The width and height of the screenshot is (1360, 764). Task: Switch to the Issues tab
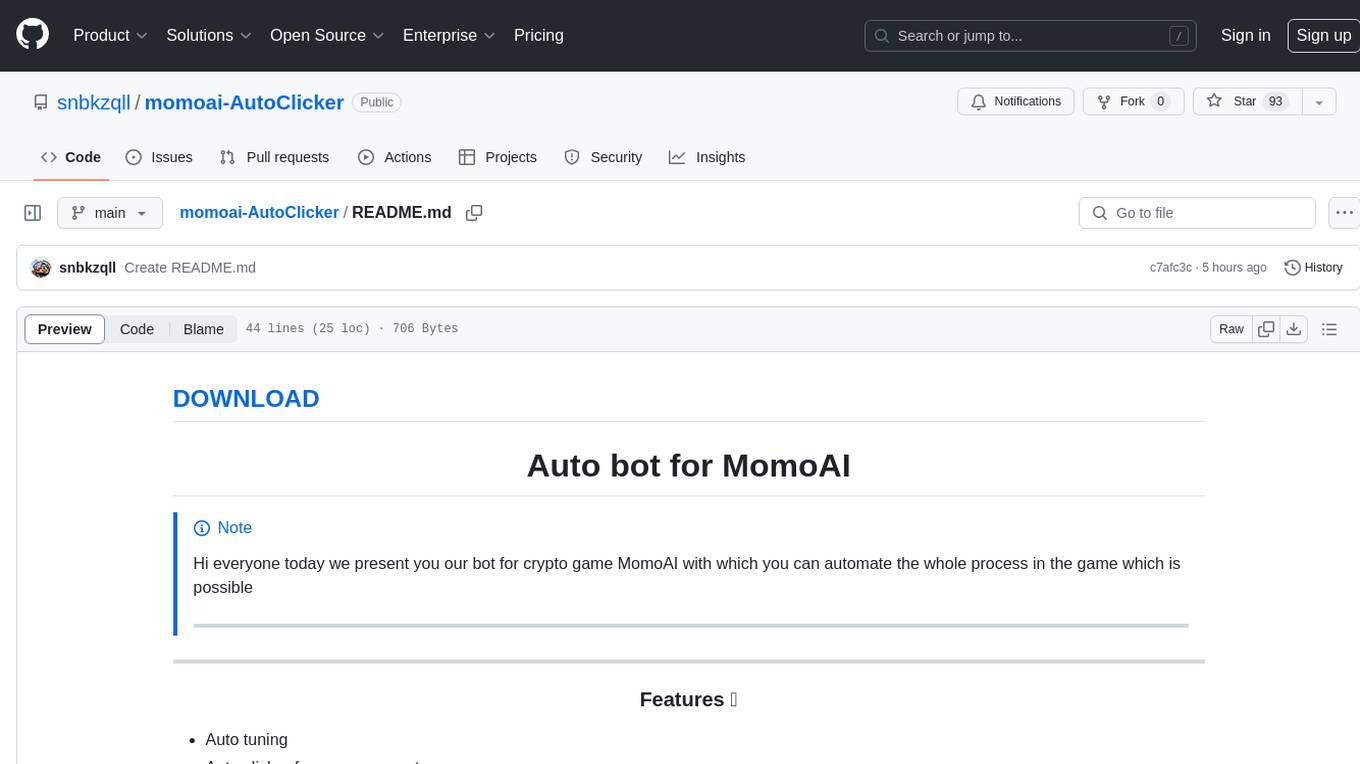[159, 157]
